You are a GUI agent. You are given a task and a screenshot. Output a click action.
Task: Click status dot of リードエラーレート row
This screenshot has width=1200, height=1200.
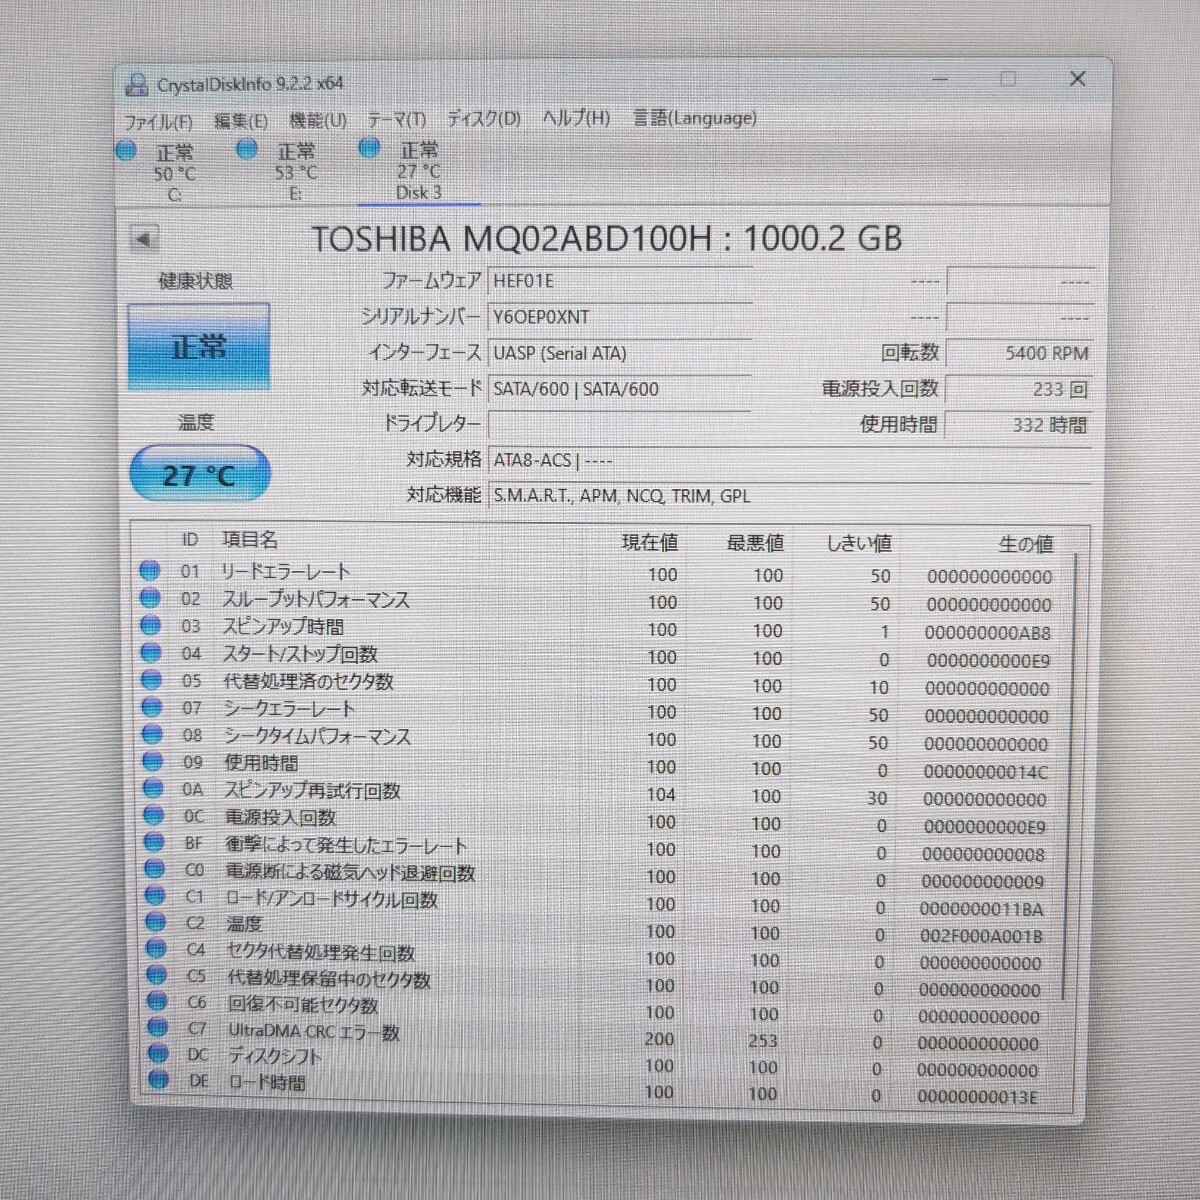tap(150, 571)
